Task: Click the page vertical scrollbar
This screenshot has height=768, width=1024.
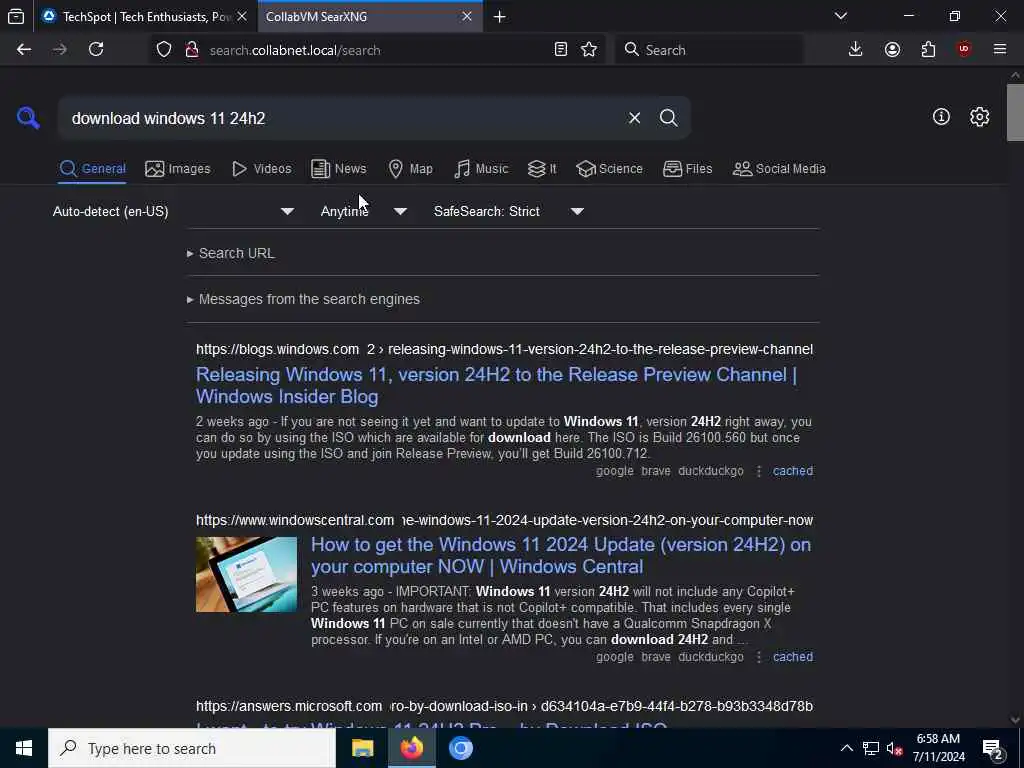Action: pos(1015,112)
